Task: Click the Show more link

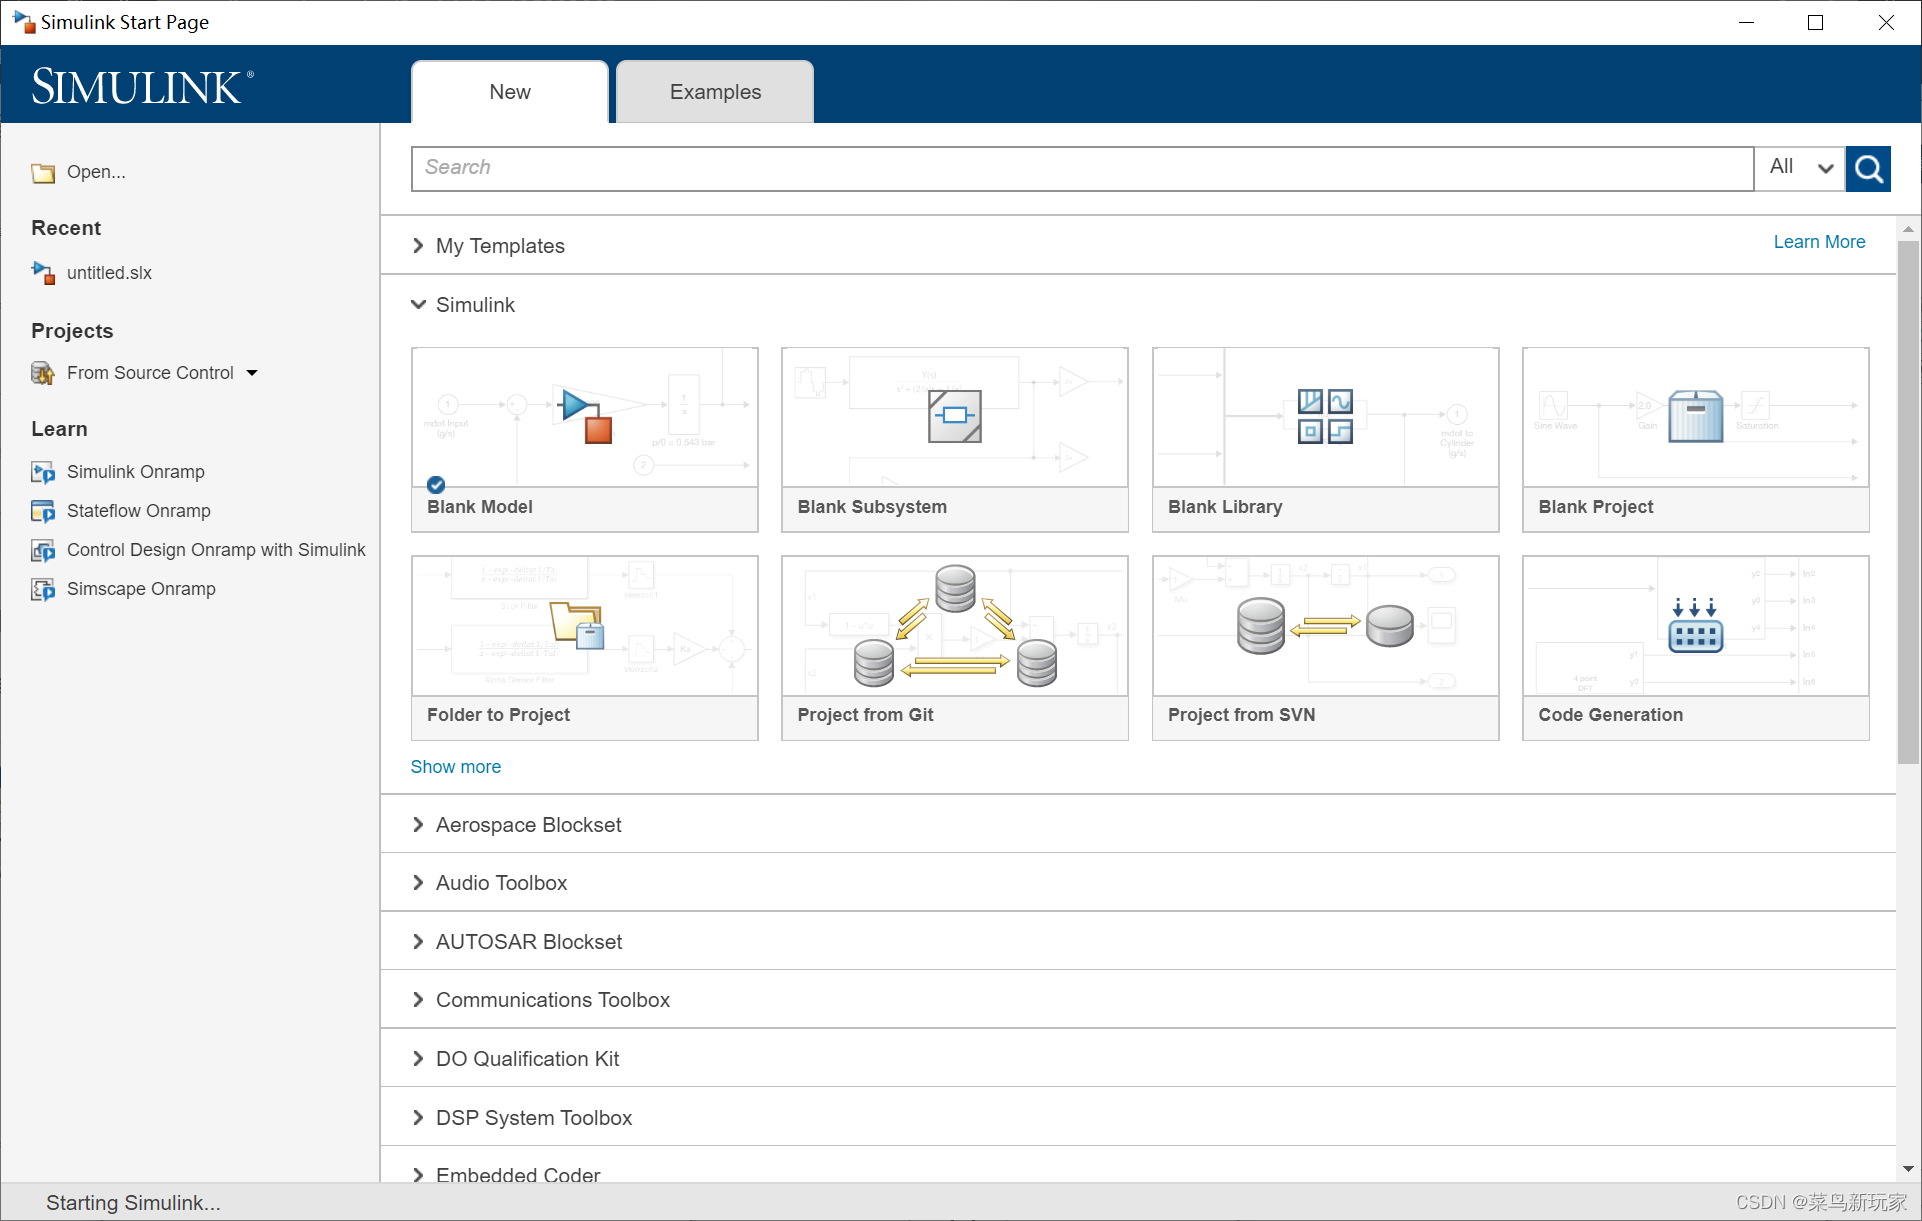Action: tap(456, 767)
